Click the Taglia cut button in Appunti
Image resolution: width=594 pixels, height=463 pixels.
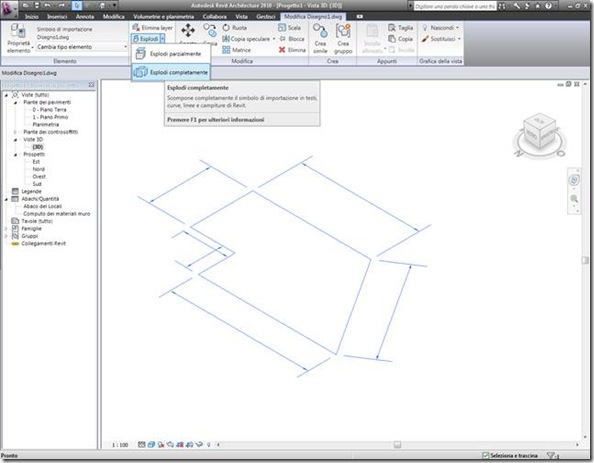tap(400, 28)
